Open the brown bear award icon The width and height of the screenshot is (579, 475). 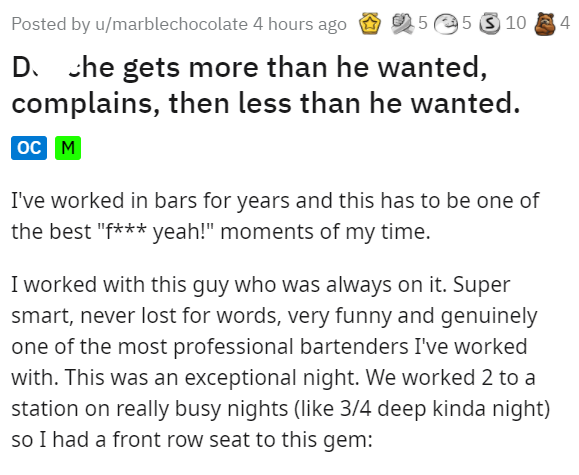[546, 24]
